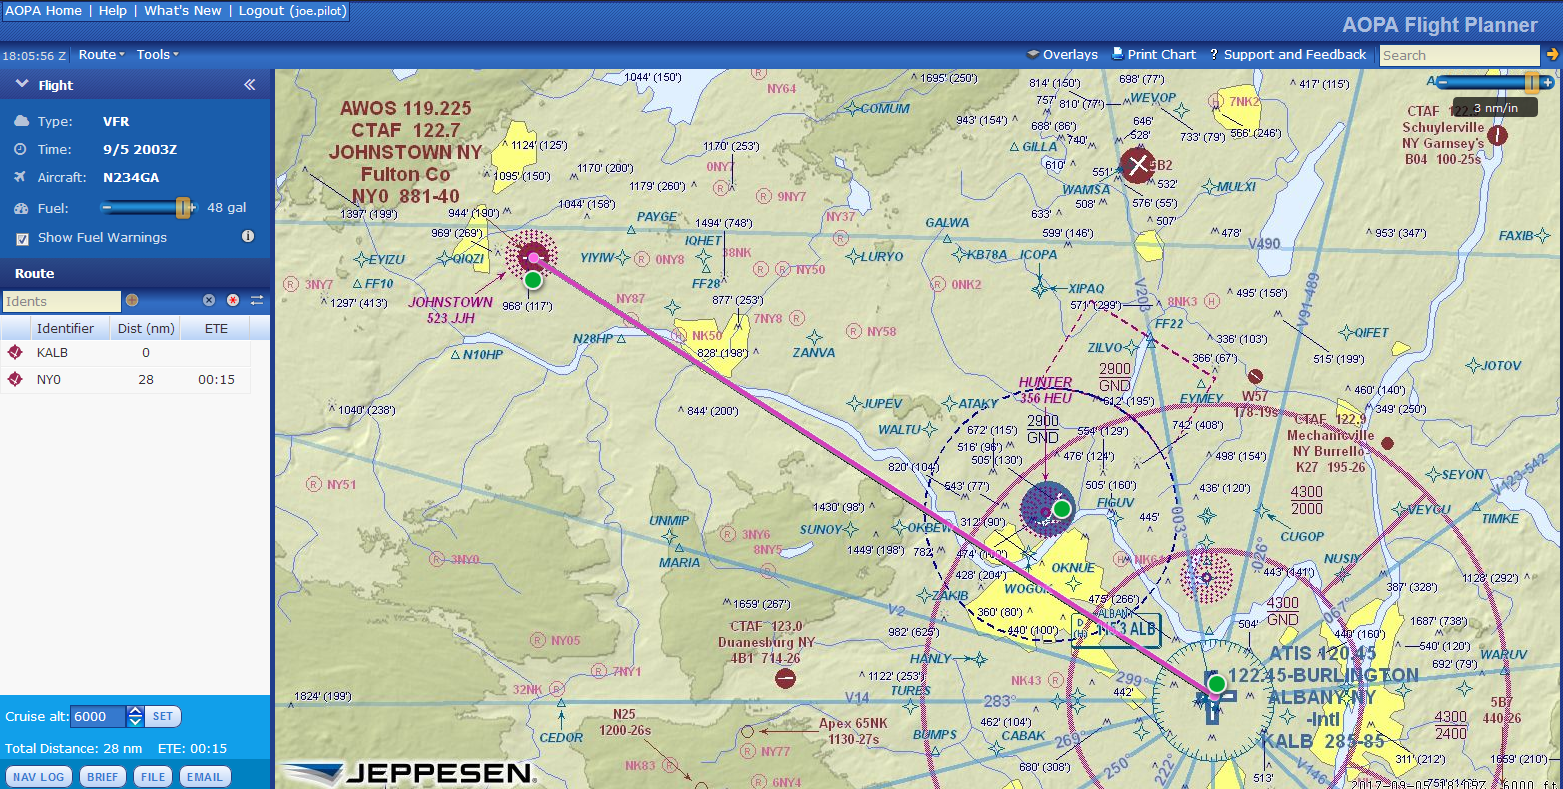Image resolution: width=1563 pixels, height=789 pixels.
Task: Click the green dot at Johnstown airport
Action: 533,280
